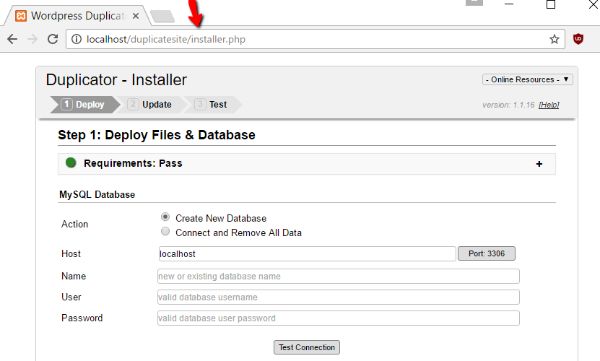Click the browser forward arrow
Screen dimensions: 600x361
pos(33,39)
